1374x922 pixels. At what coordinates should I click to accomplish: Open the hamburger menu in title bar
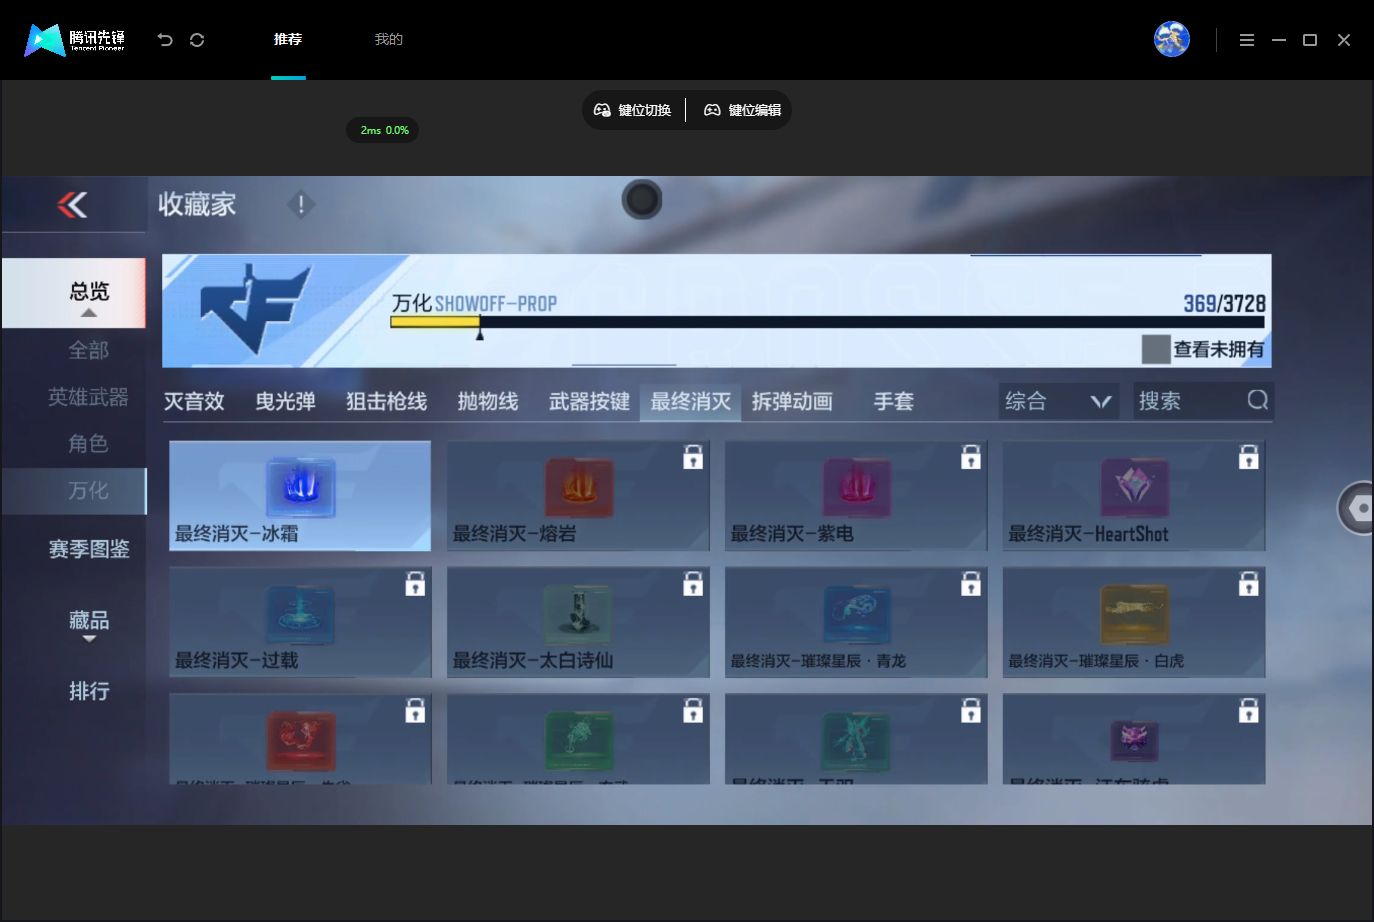[x=1247, y=40]
